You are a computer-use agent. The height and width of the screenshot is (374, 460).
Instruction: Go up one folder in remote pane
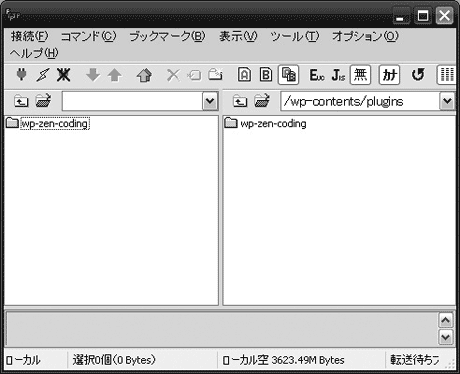240,101
